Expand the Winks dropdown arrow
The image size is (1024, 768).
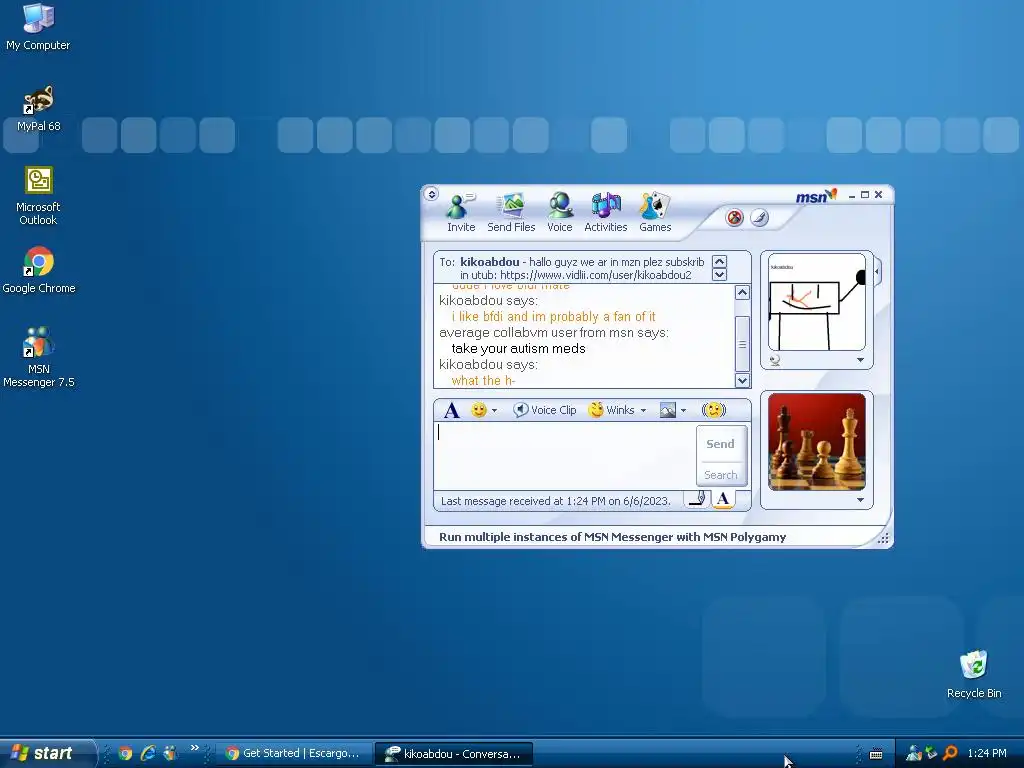pos(643,411)
